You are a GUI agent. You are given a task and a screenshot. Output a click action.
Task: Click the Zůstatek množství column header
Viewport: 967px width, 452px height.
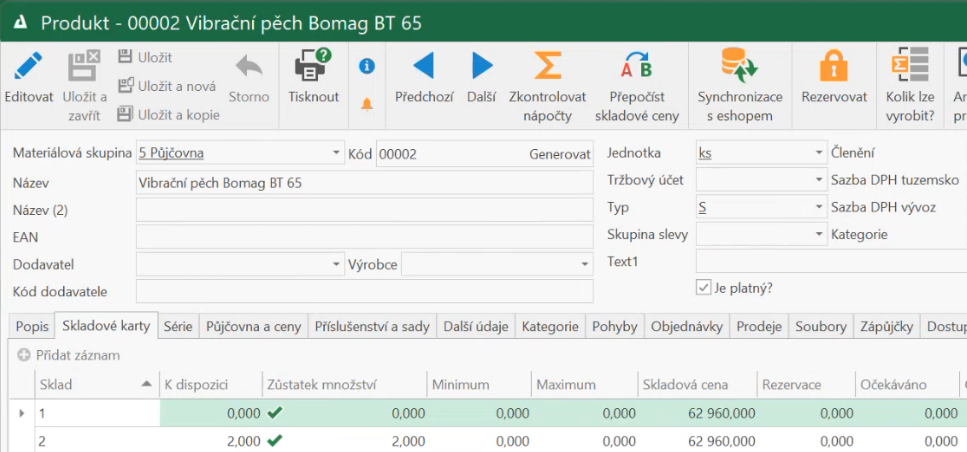pyautogui.click(x=344, y=385)
